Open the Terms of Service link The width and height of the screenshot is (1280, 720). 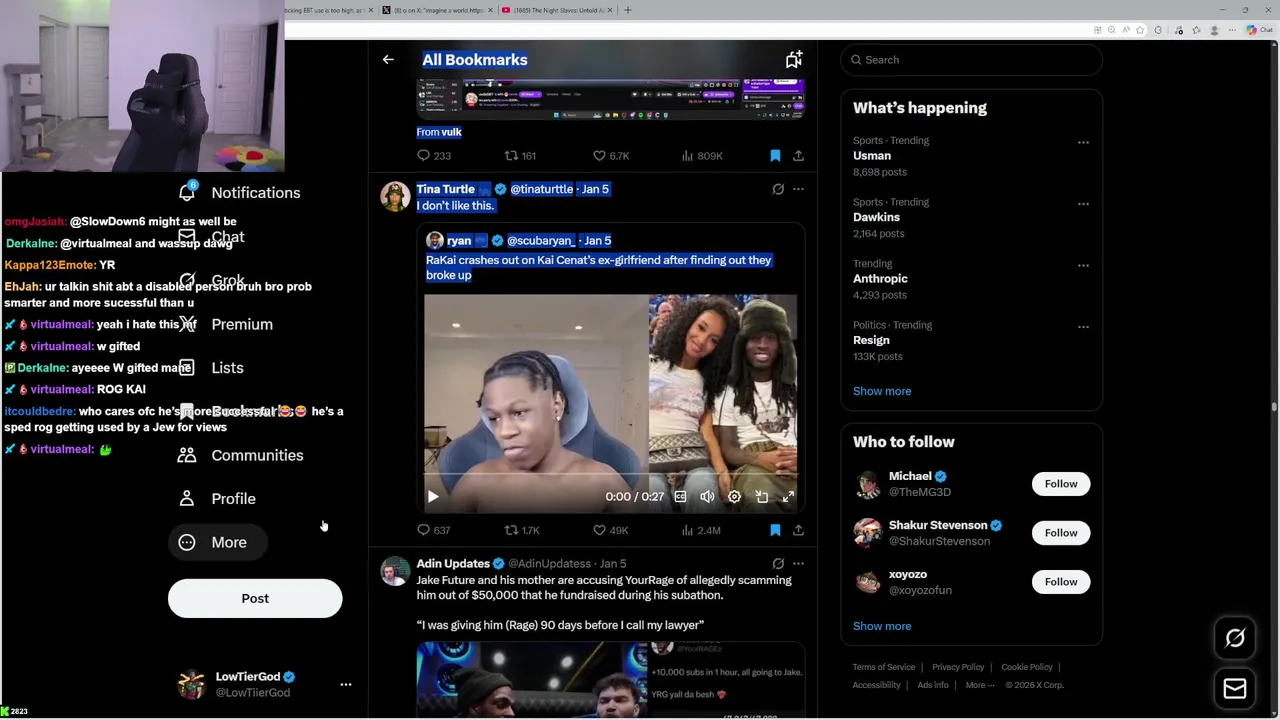883,667
